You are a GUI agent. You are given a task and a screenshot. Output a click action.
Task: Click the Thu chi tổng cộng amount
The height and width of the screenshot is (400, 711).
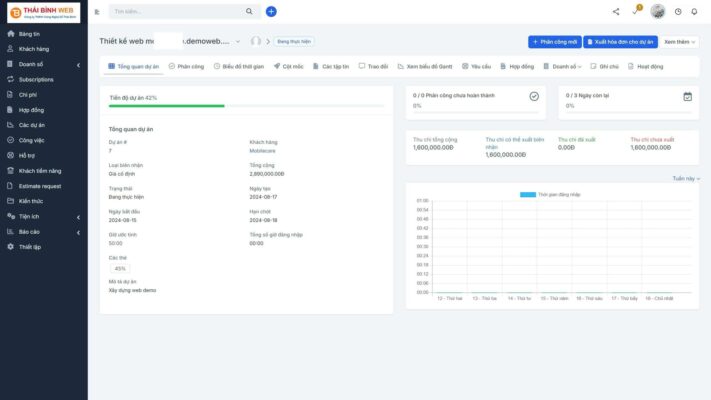433,147
